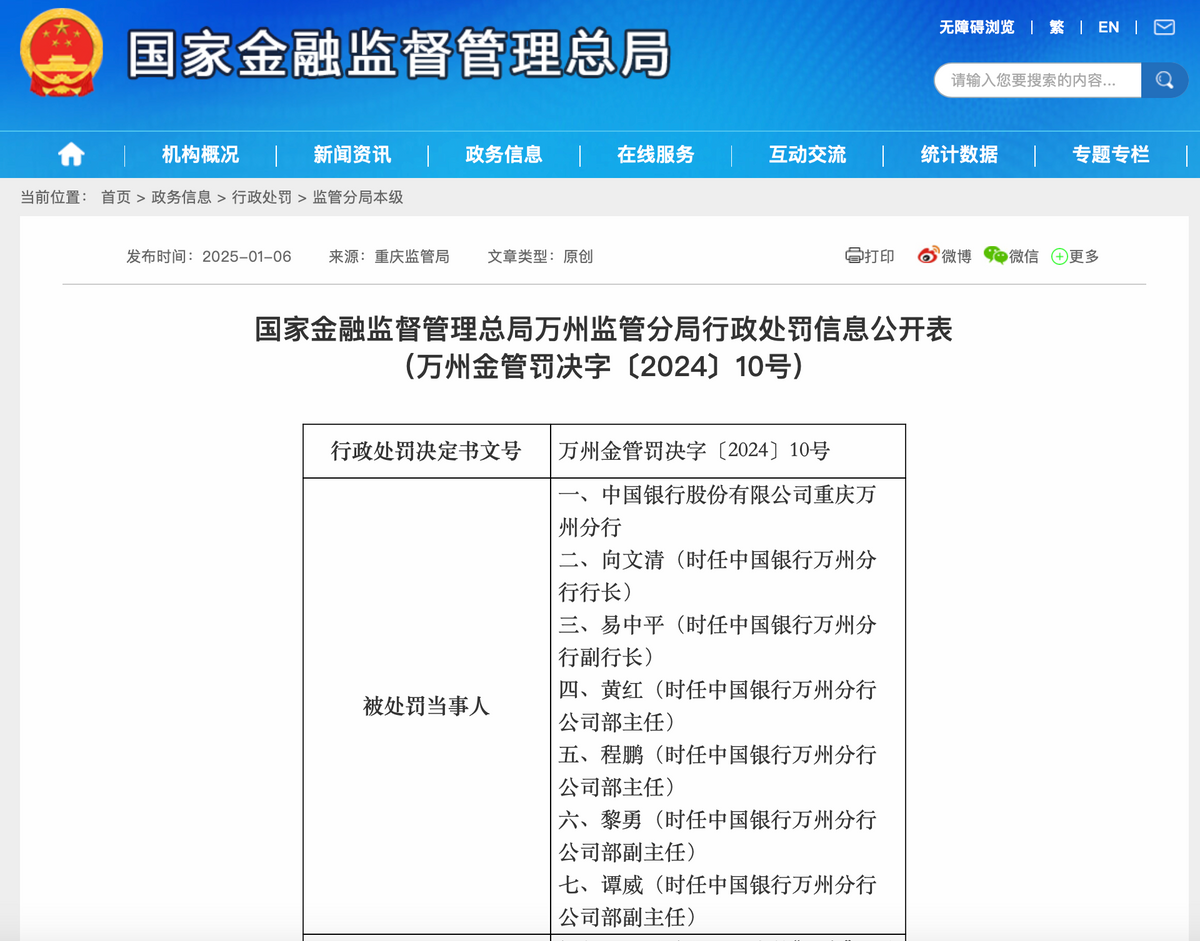Click entry 五、程鹏
This screenshot has width=1200, height=941.
718,771
